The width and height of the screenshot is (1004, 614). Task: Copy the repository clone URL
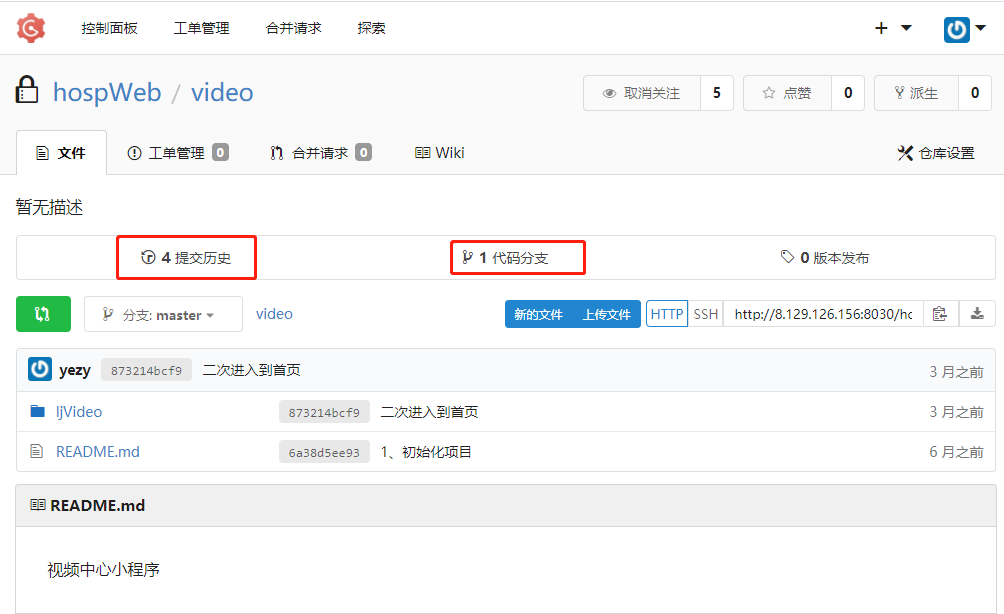pyautogui.click(x=939, y=314)
